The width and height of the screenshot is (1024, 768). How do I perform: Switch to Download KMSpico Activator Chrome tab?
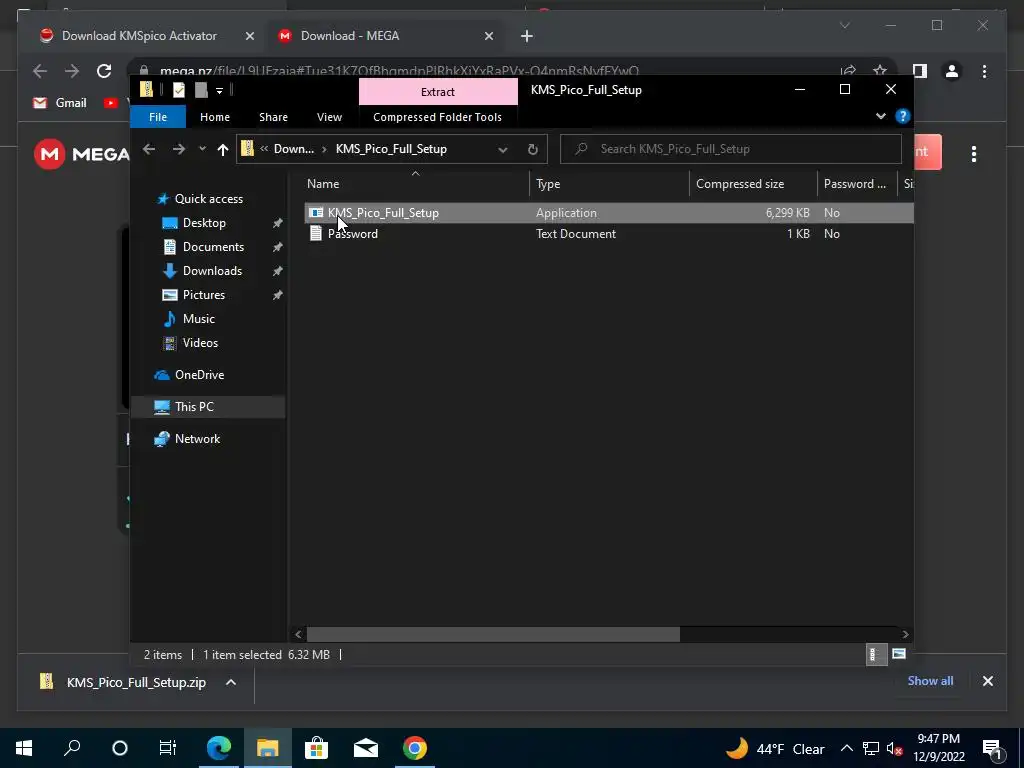click(138, 36)
